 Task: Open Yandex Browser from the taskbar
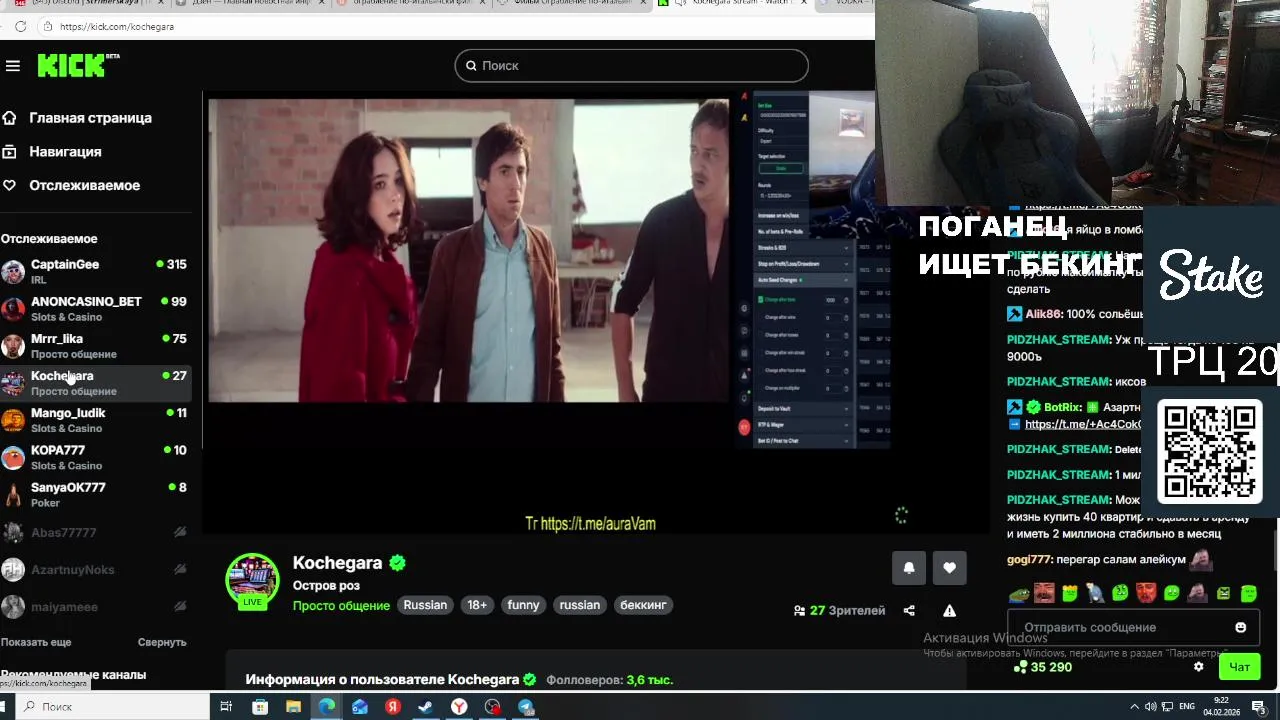[459, 707]
